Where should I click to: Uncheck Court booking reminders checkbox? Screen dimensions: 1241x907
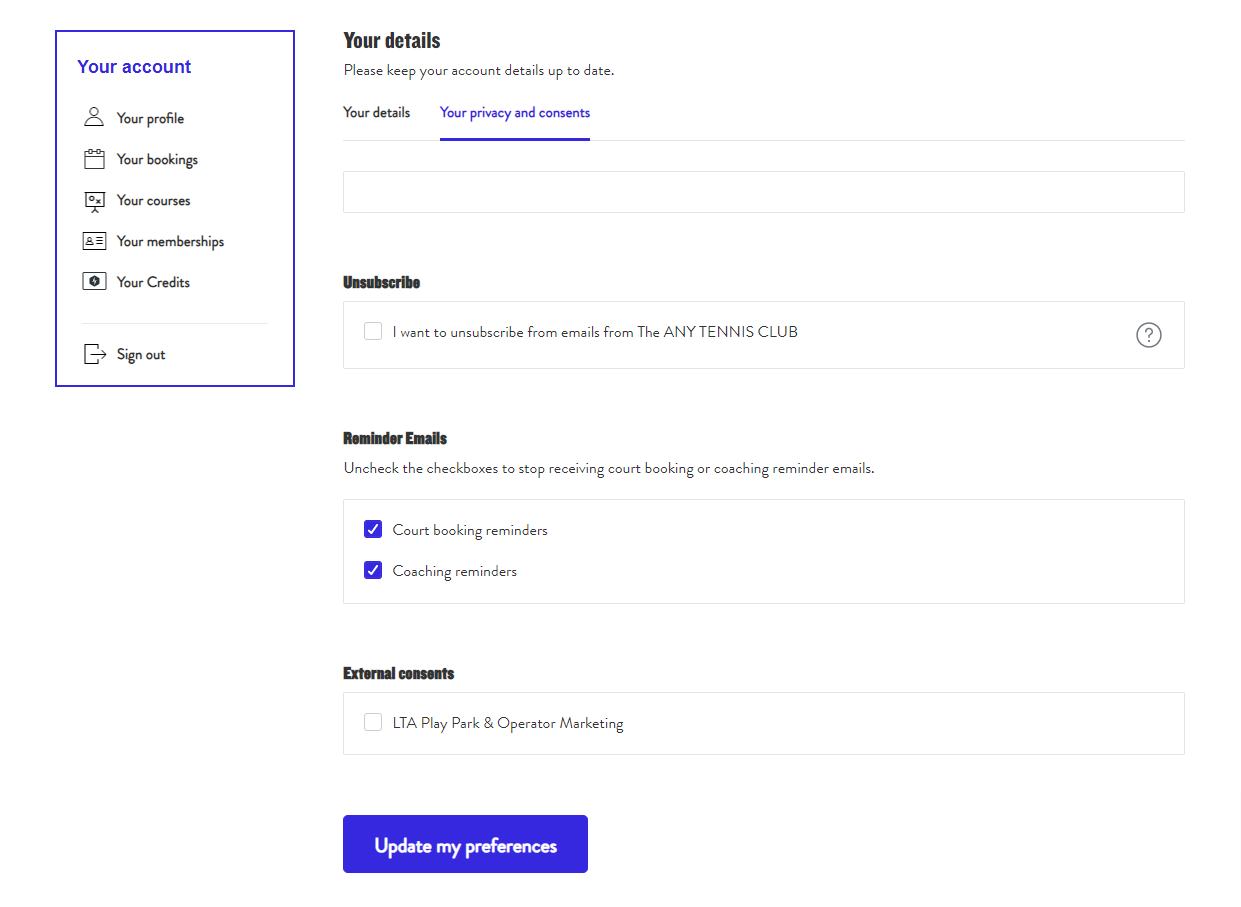point(373,529)
